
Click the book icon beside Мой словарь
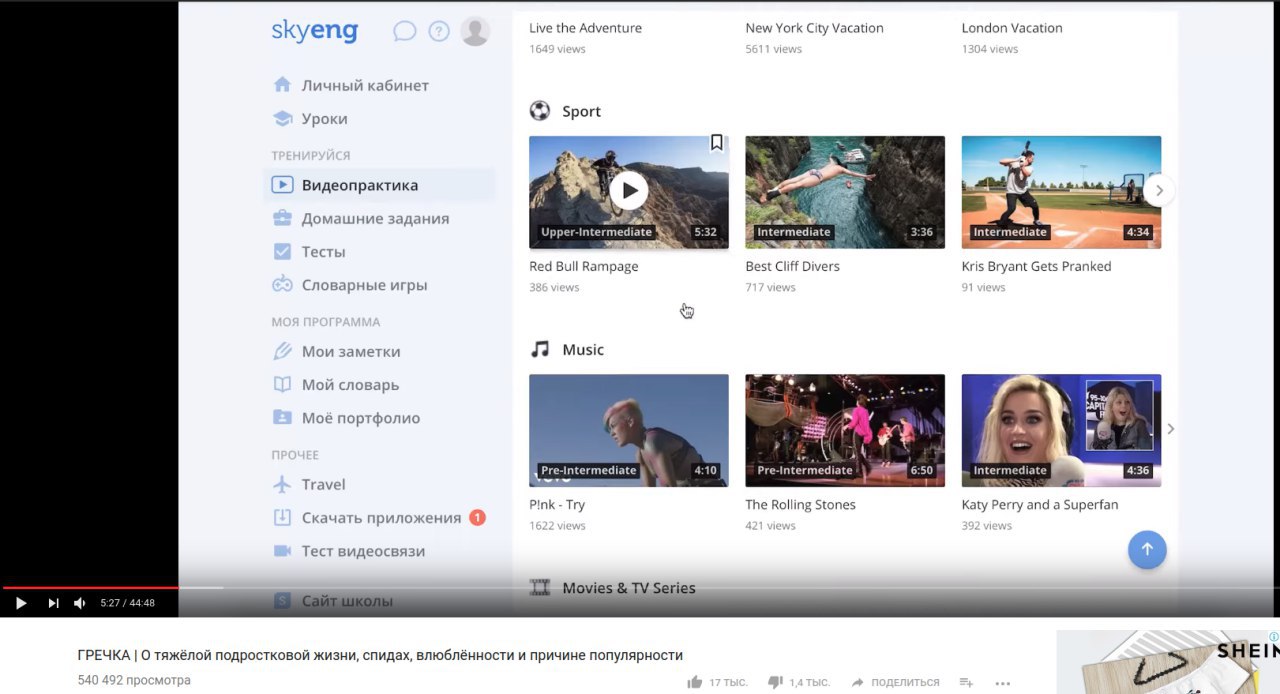pyautogui.click(x=283, y=385)
